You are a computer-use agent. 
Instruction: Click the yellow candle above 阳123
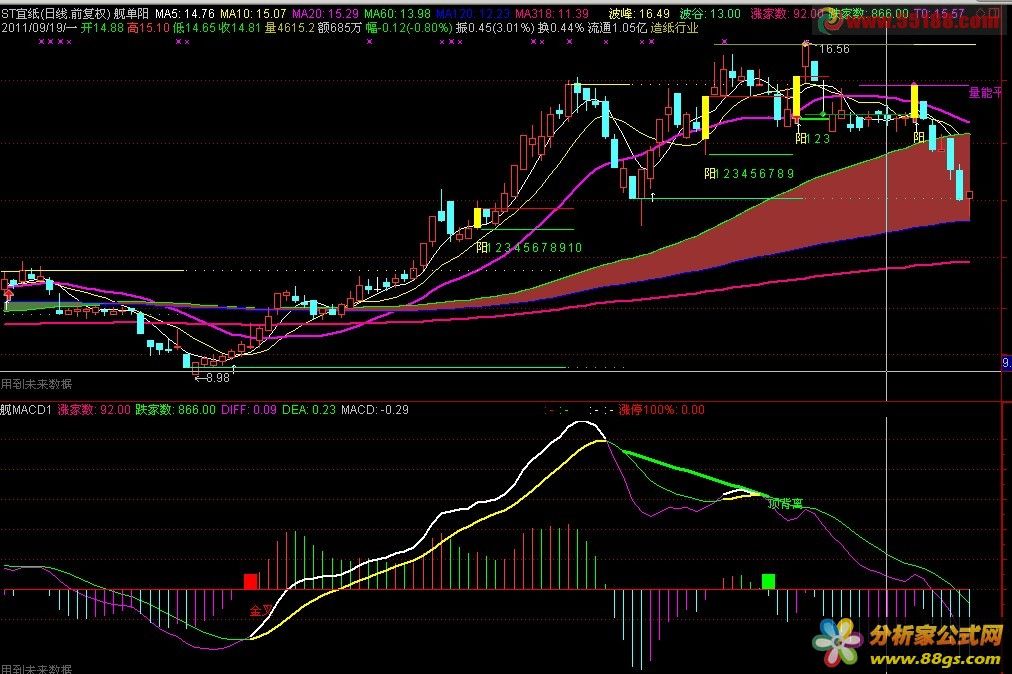click(x=797, y=96)
